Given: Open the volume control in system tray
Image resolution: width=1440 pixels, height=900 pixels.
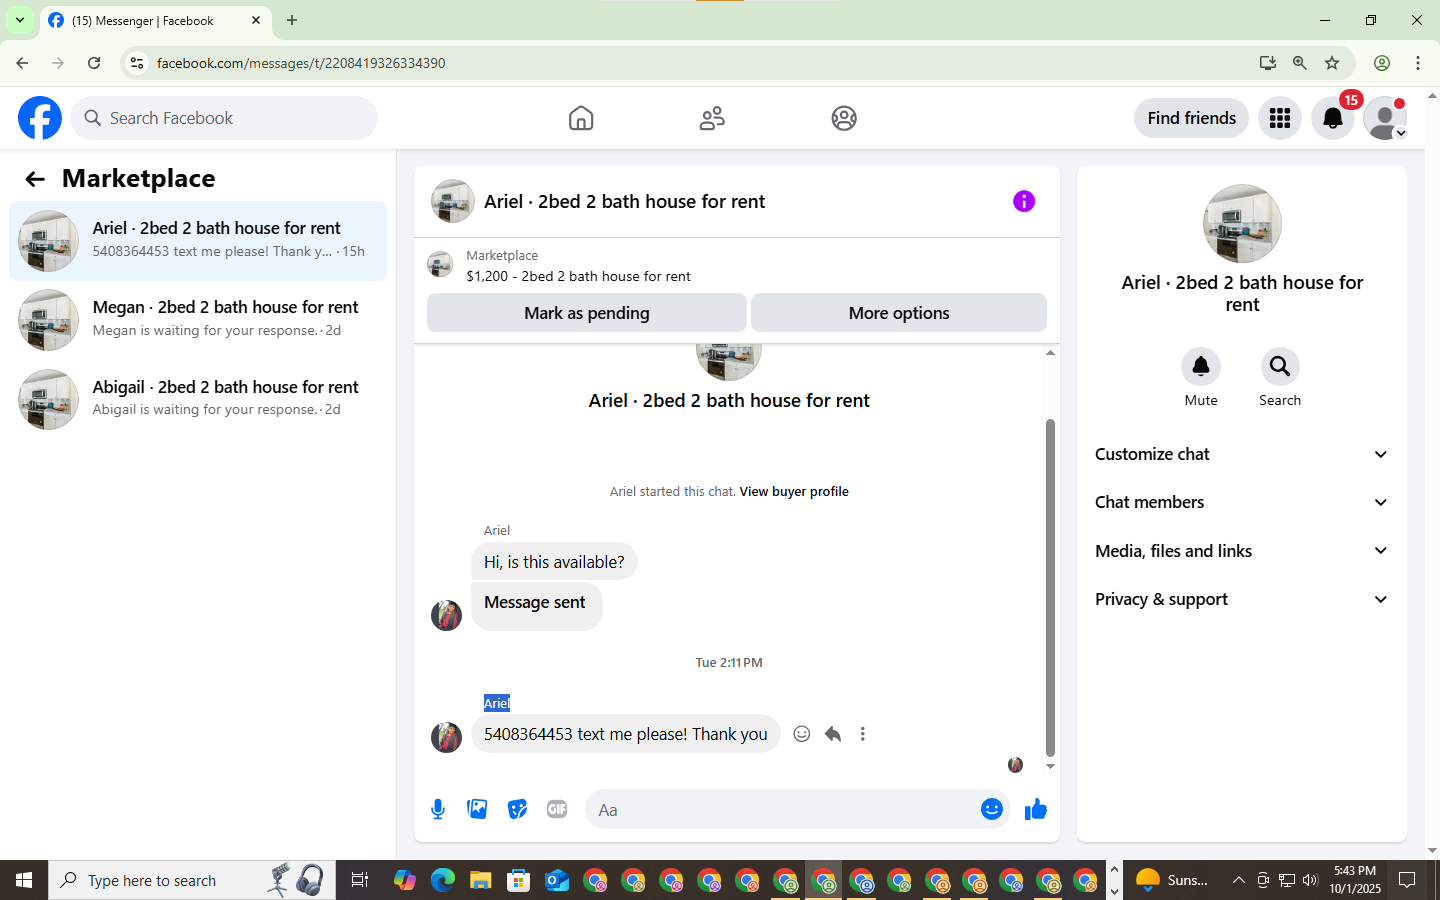Looking at the screenshot, I should pyautogui.click(x=1310, y=880).
